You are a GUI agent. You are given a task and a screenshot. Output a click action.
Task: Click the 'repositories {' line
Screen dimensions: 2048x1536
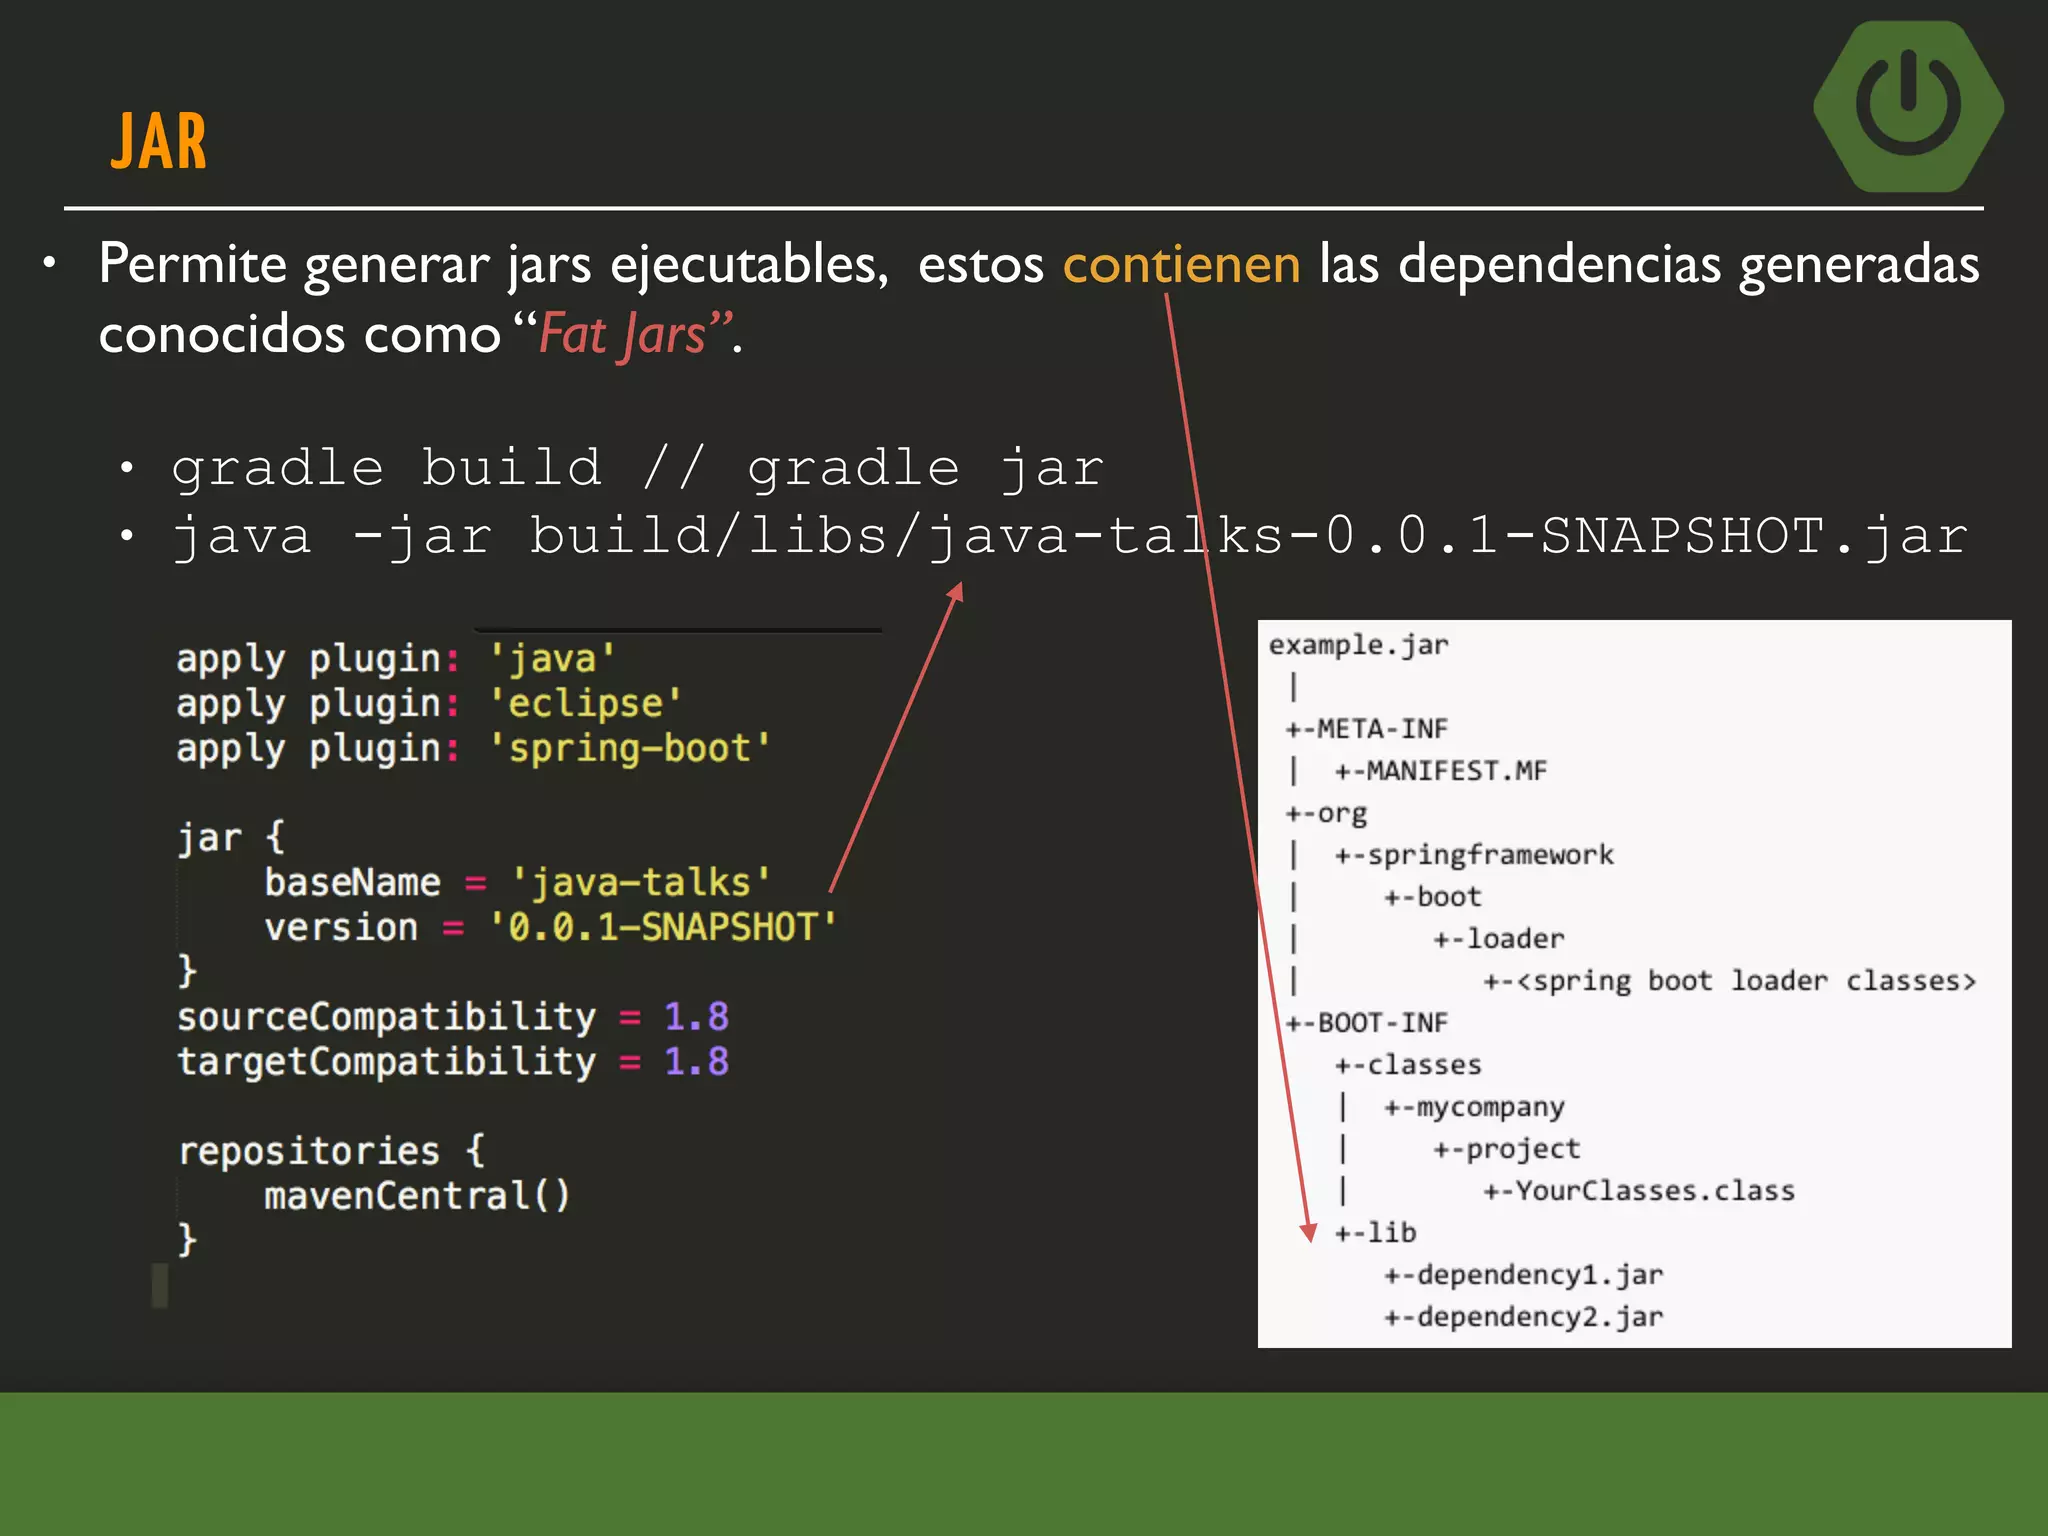point(331,1151)
